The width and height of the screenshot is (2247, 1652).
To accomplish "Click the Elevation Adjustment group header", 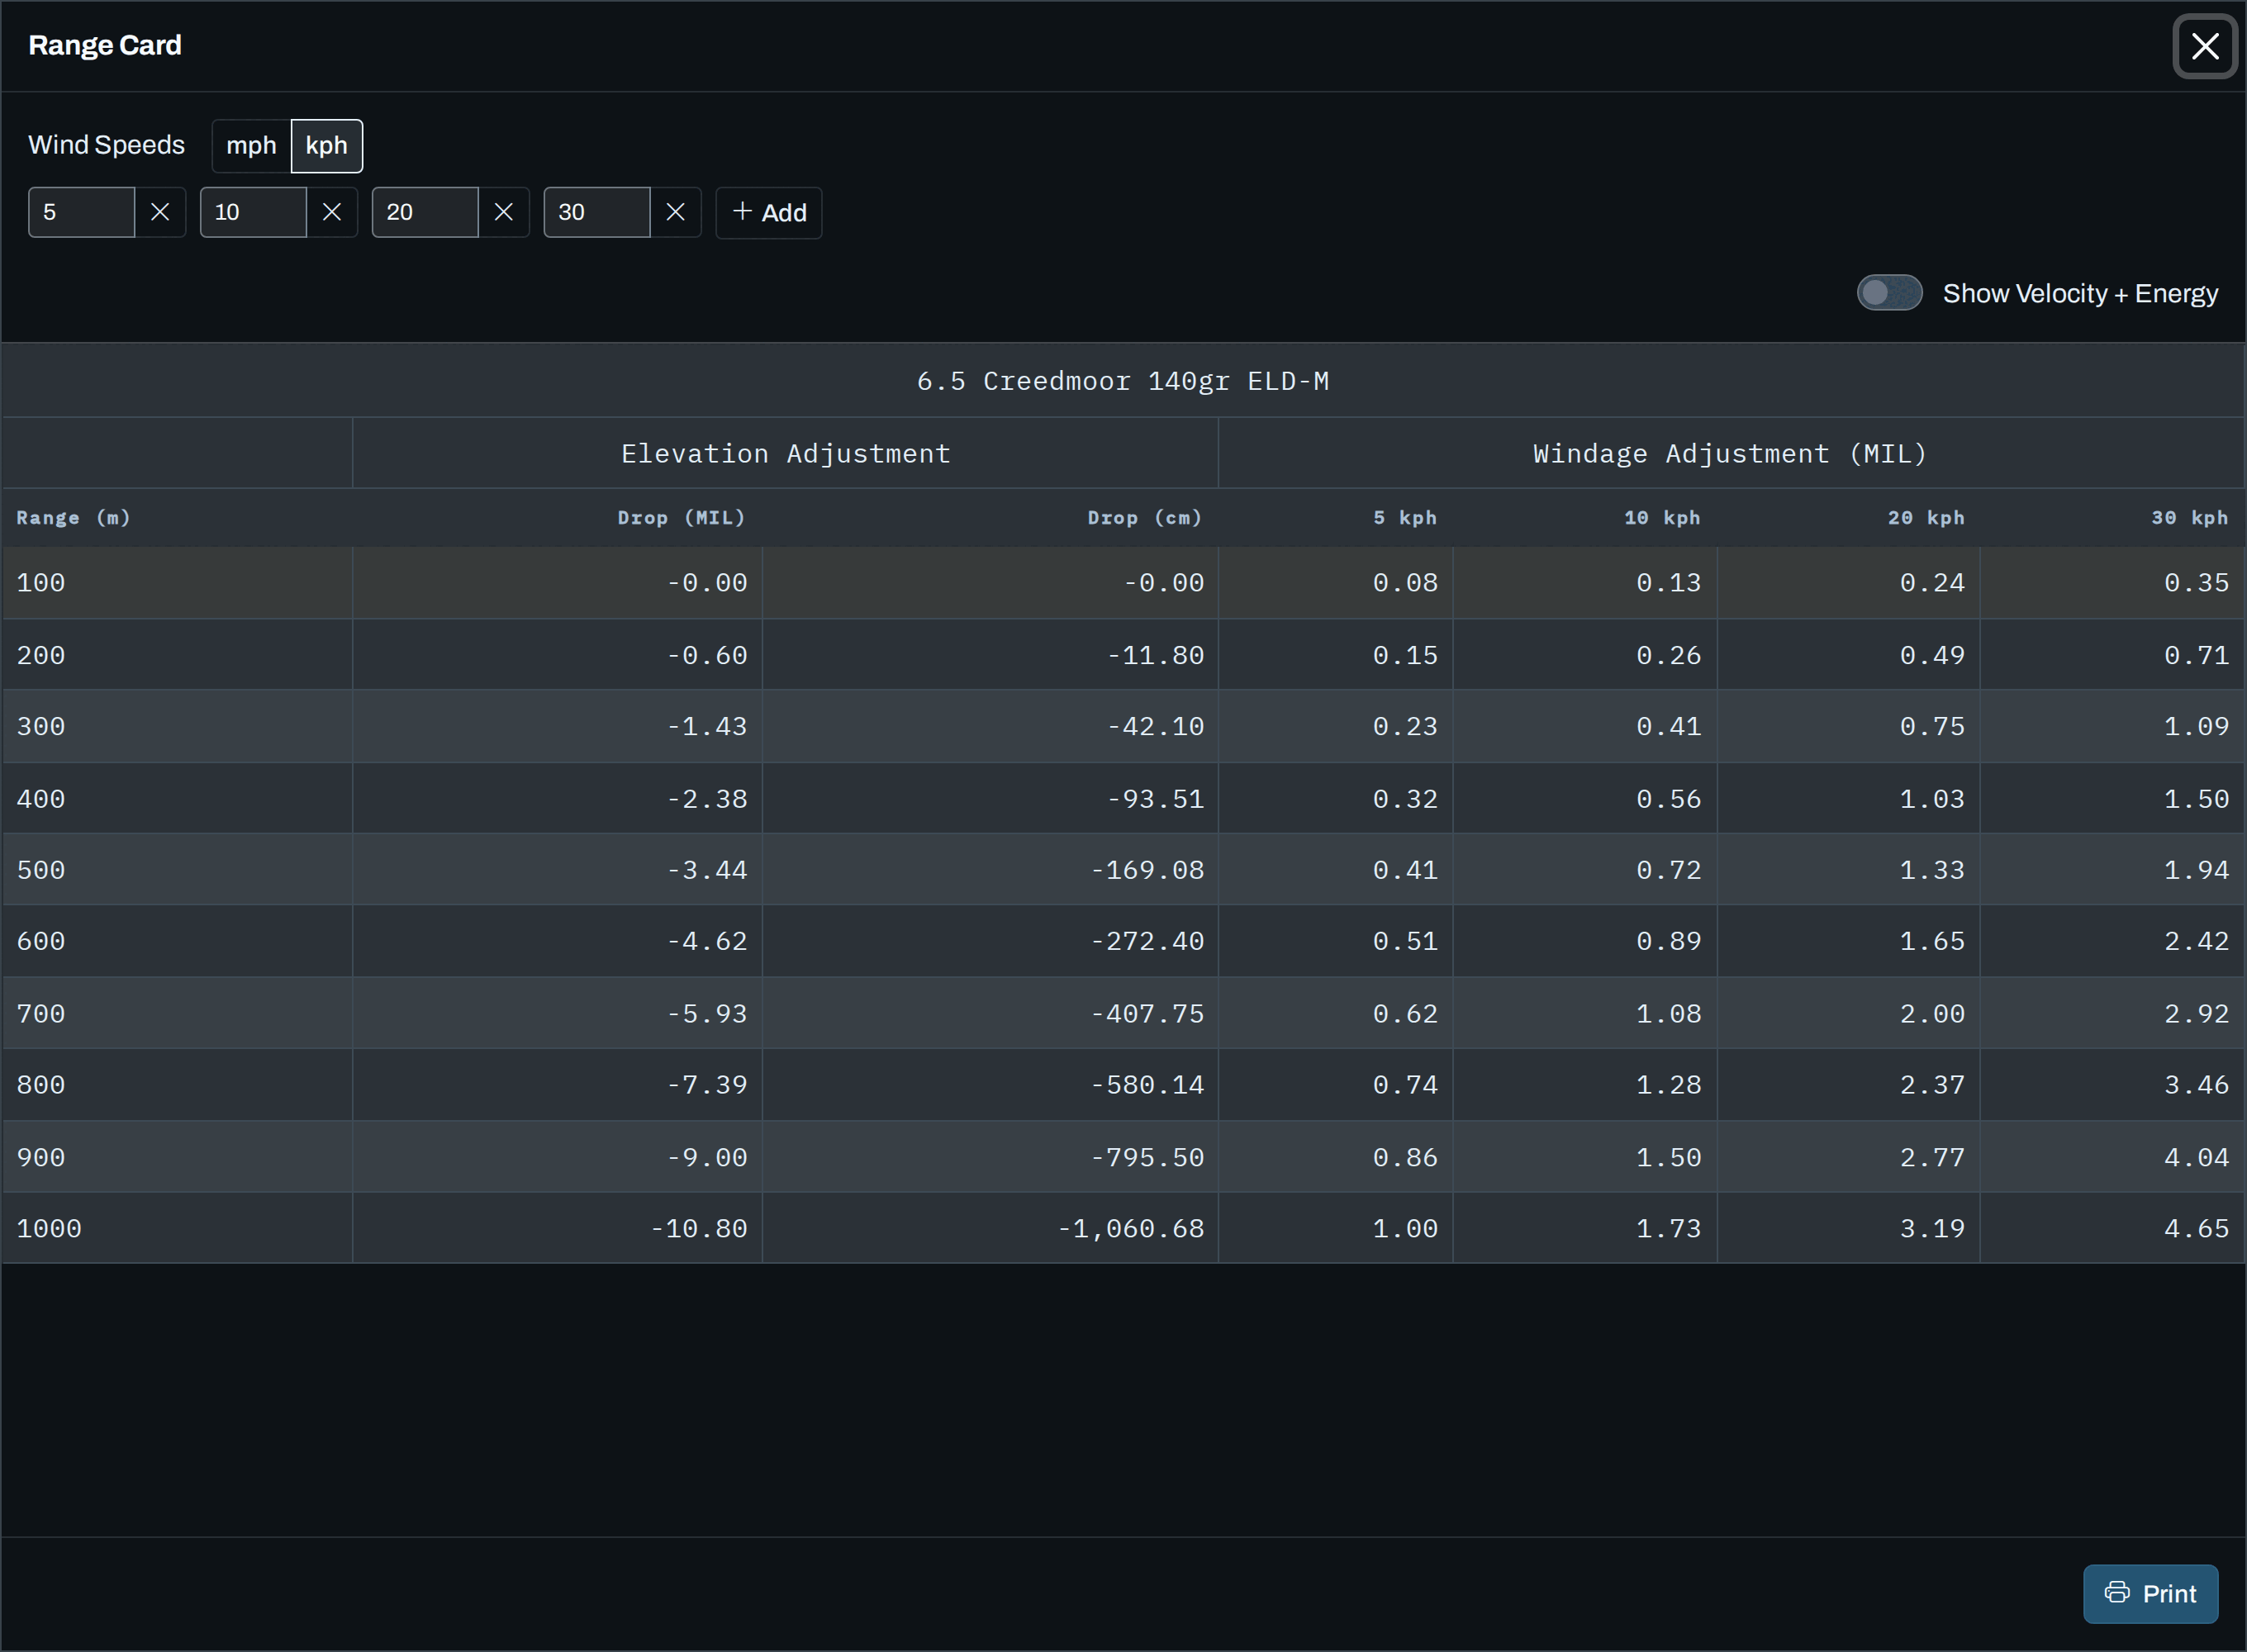I will [786, 453].
